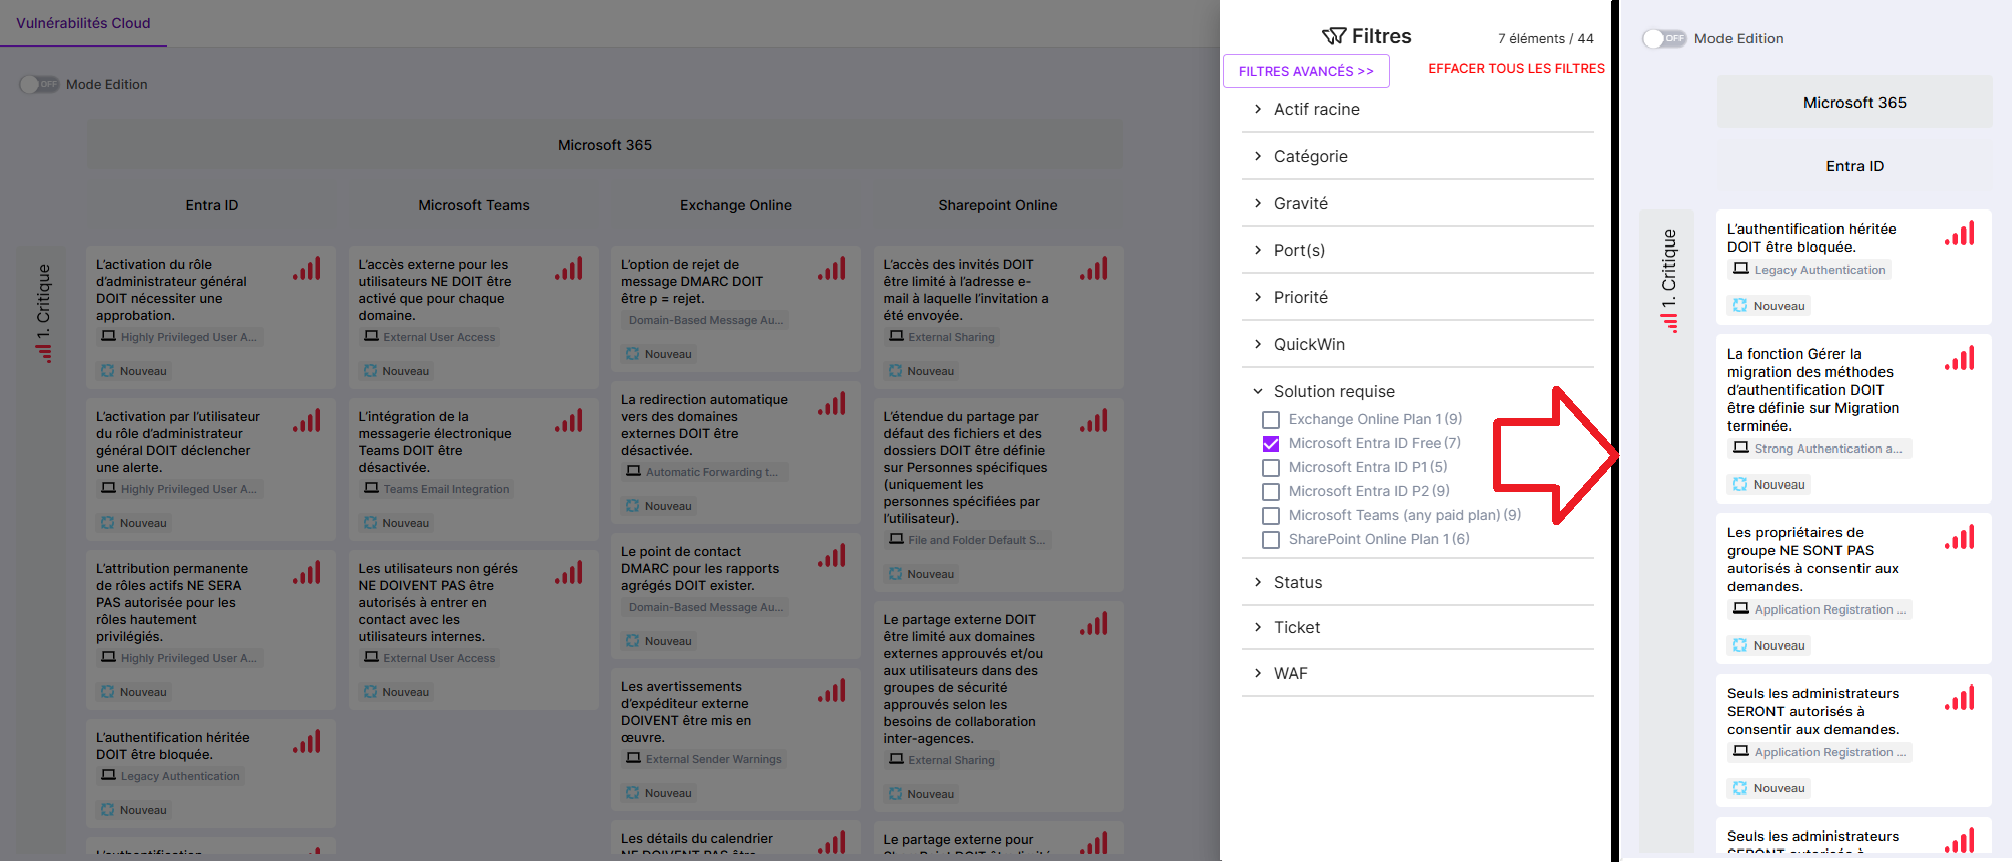The width and height of the screenshot is (2012, 862).
Task: Click the funnel icon beside Filtres
Action: pos(1333,36)
